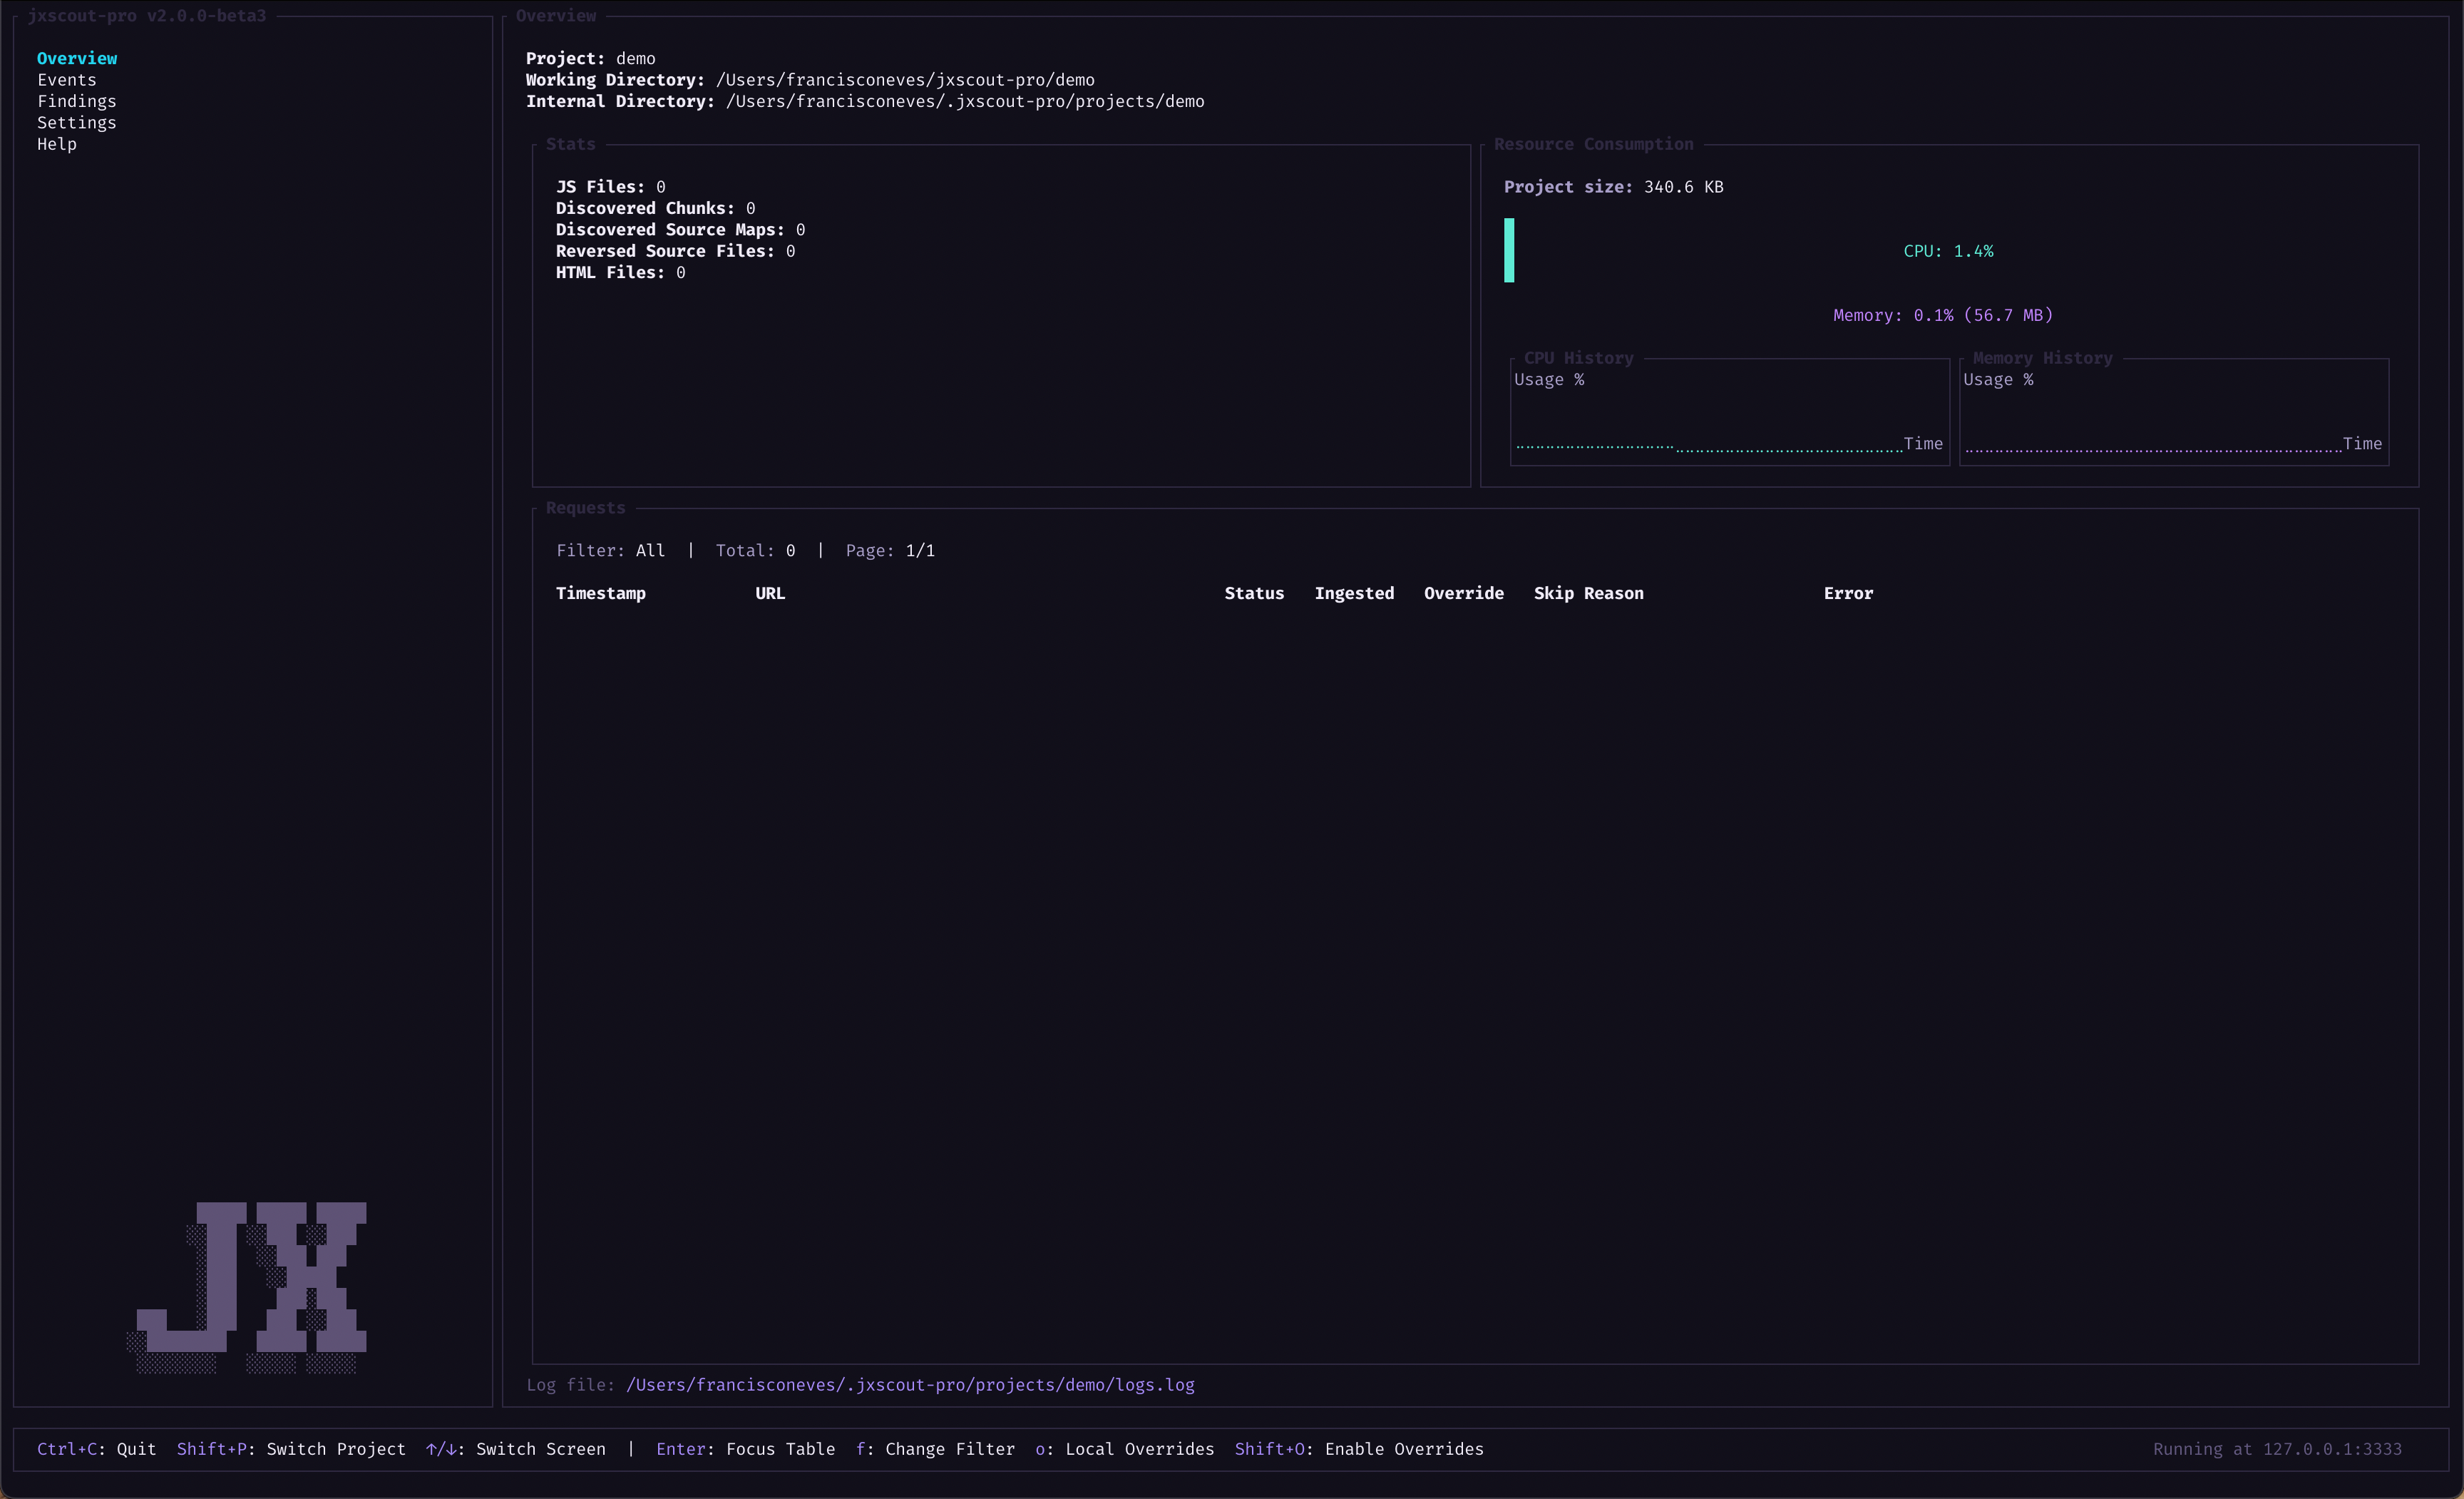Click the Discovered Chunks: 0 stat

pos(656,208)
